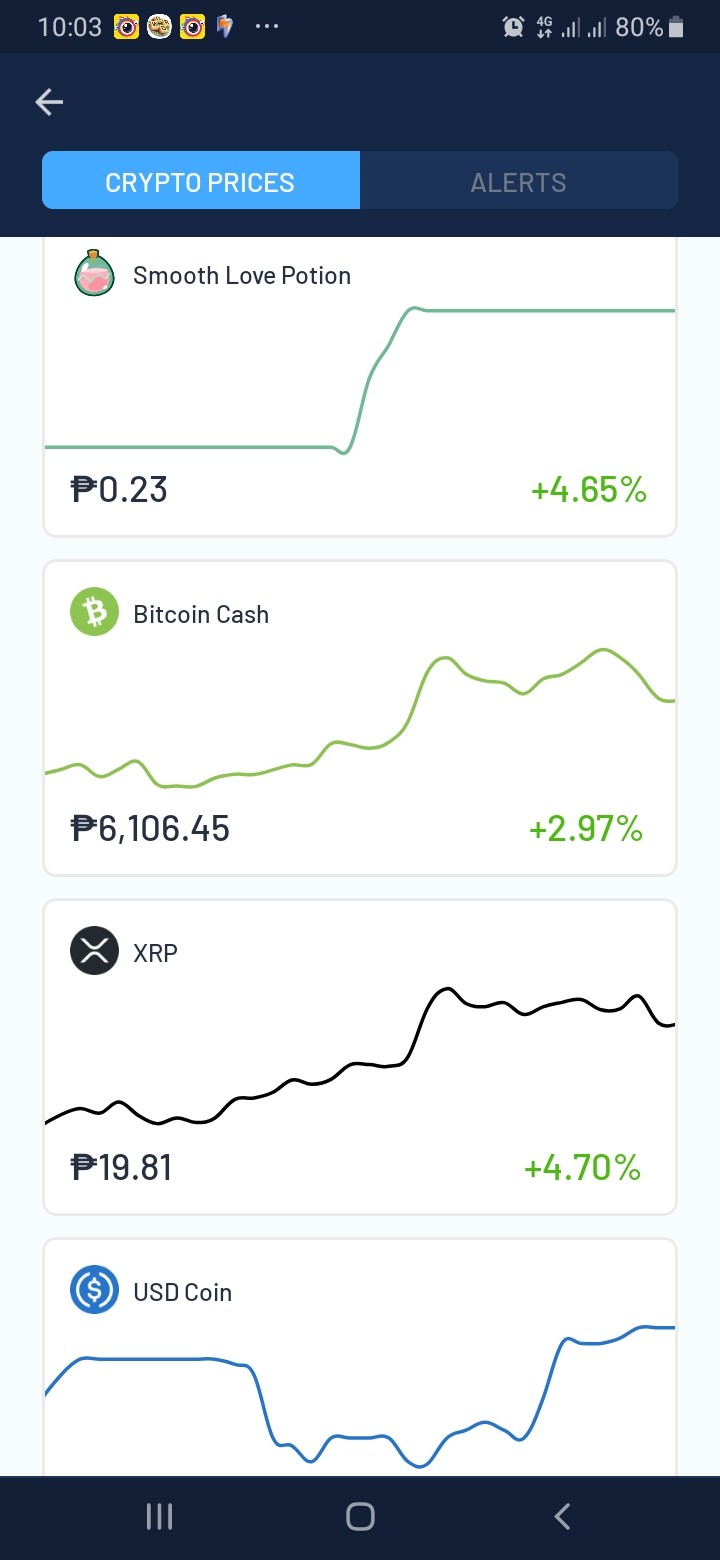Select the Smooth Love Potion price chart
Screen dimensions: 720x1560
(360, 380)
